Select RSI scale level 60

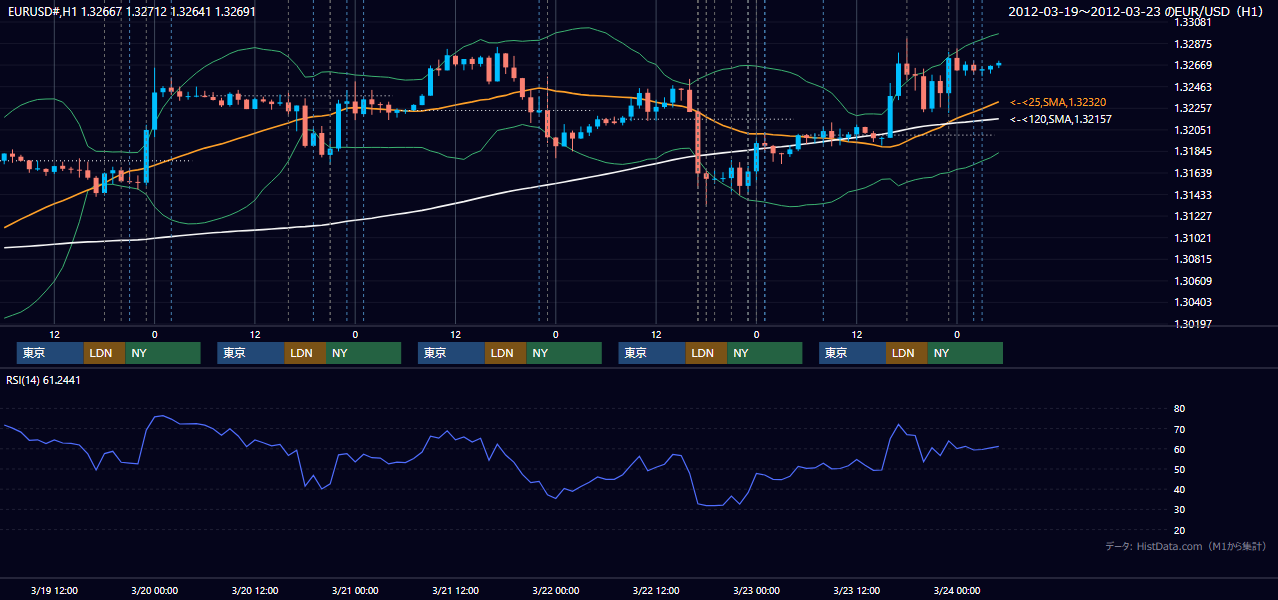click(1179, 450)
